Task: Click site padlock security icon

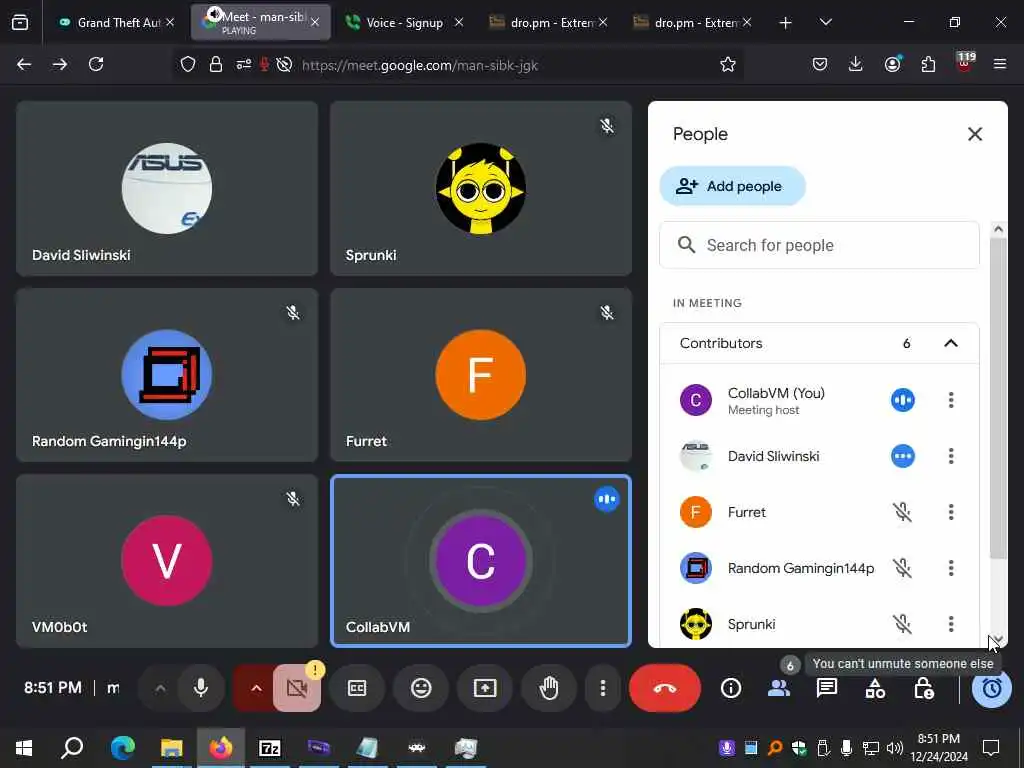Action: pyautogui.click(x=216, y=64)
